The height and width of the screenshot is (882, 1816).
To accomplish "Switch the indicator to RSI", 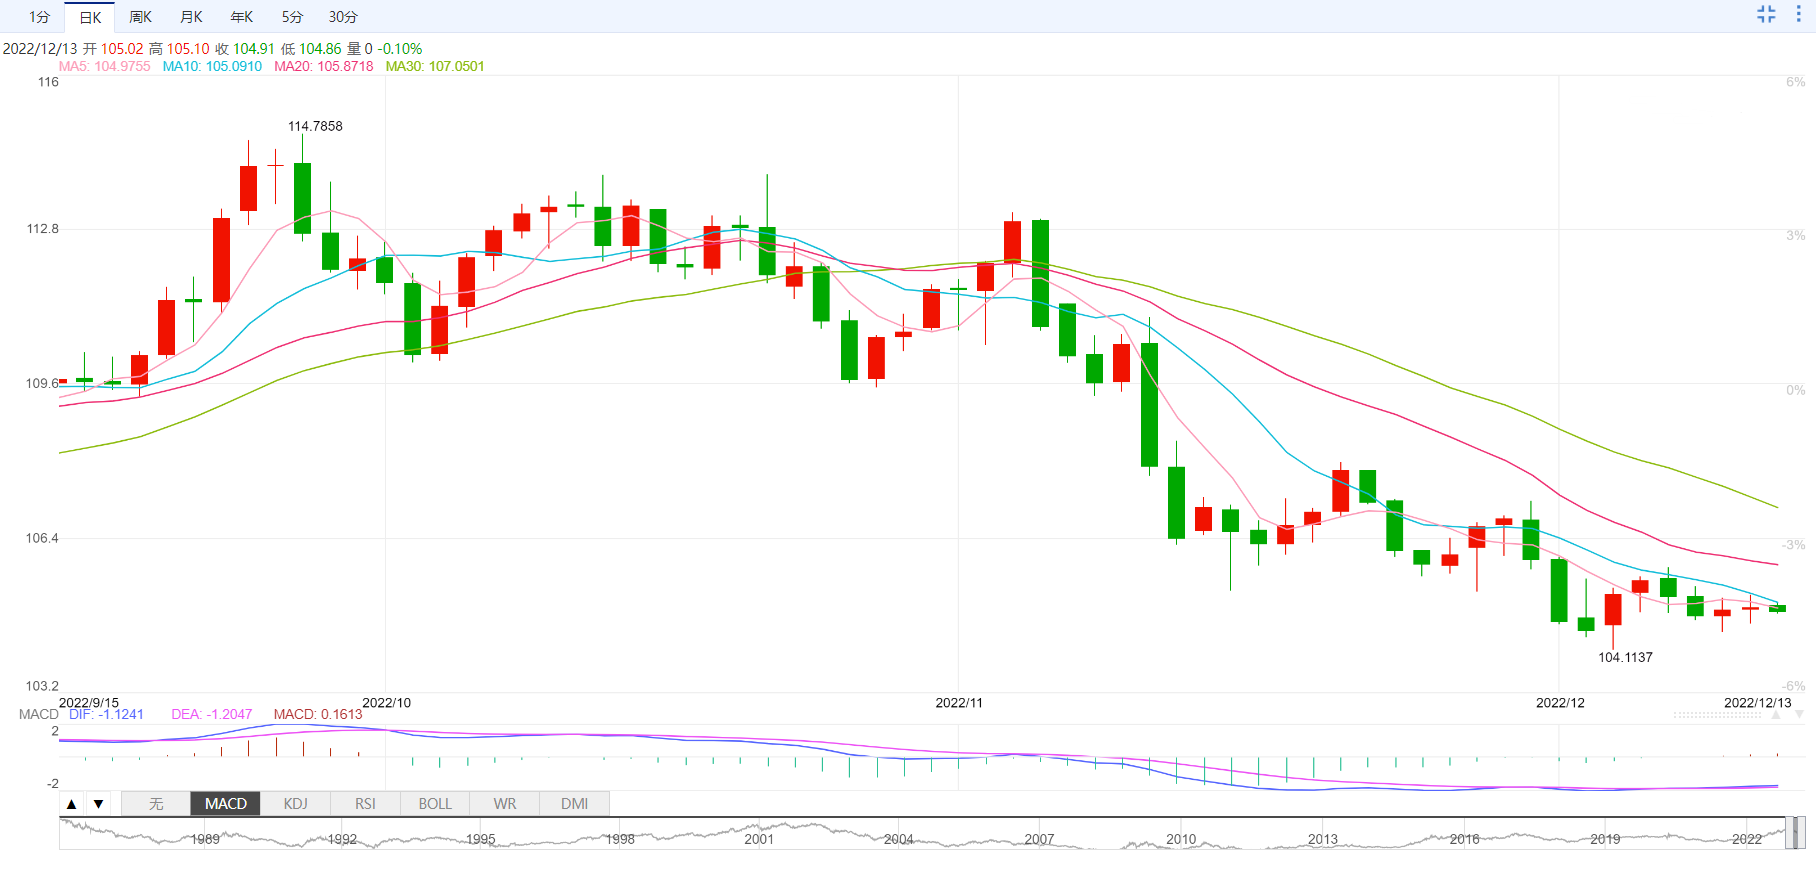I will click(365, 804).
